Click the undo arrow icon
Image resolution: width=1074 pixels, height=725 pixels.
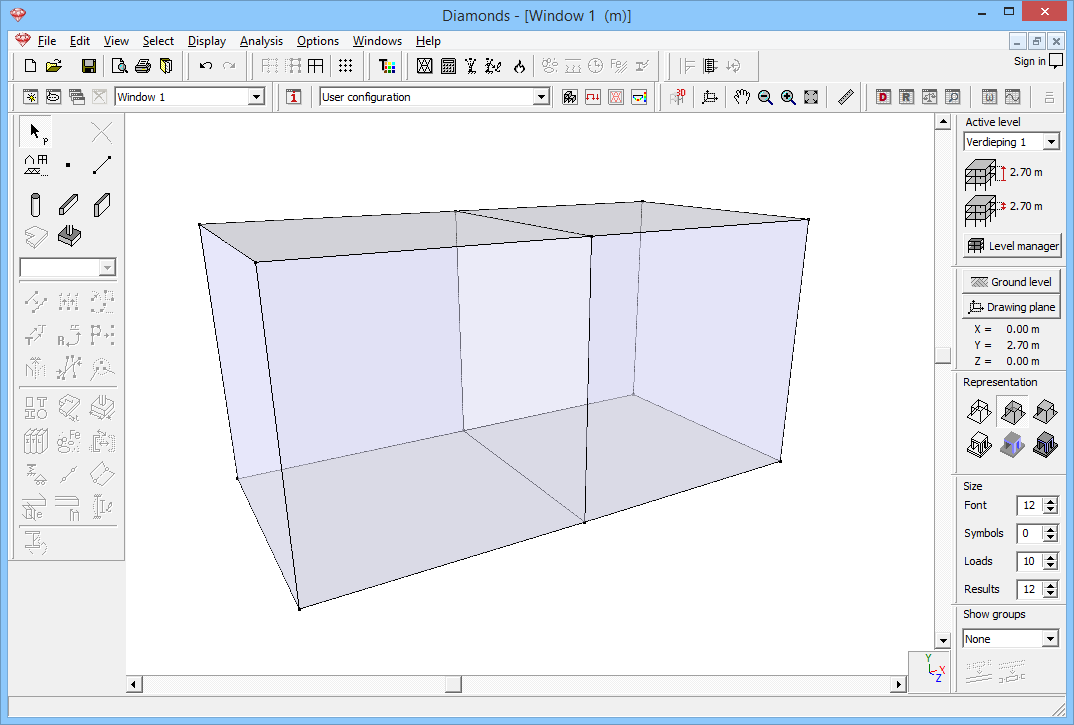[x=205, y=66]
